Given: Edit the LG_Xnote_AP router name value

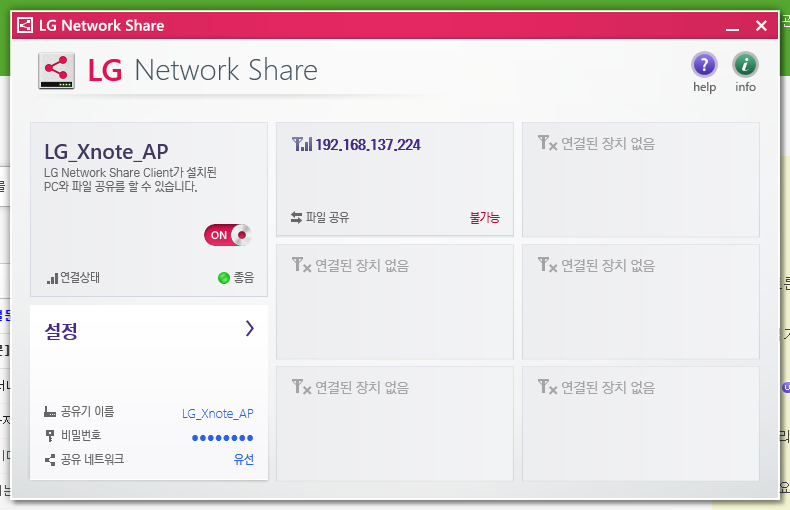Looking at the screenshot, I should click(218, 414).
